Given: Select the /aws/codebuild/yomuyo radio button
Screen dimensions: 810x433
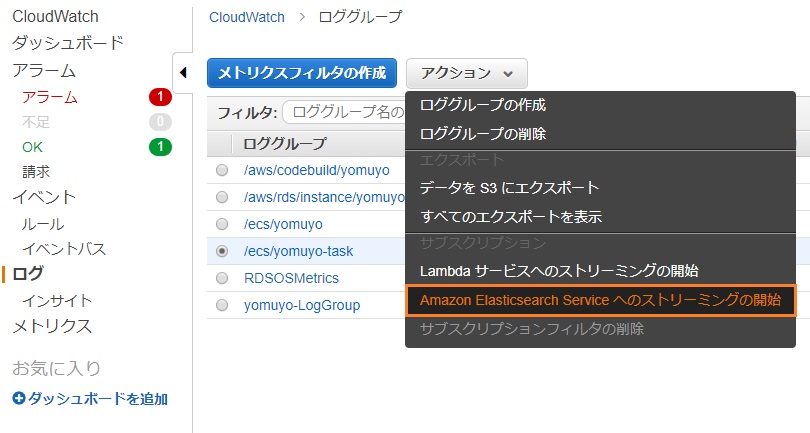Looking at the screenshot, I should pos(222,170).
